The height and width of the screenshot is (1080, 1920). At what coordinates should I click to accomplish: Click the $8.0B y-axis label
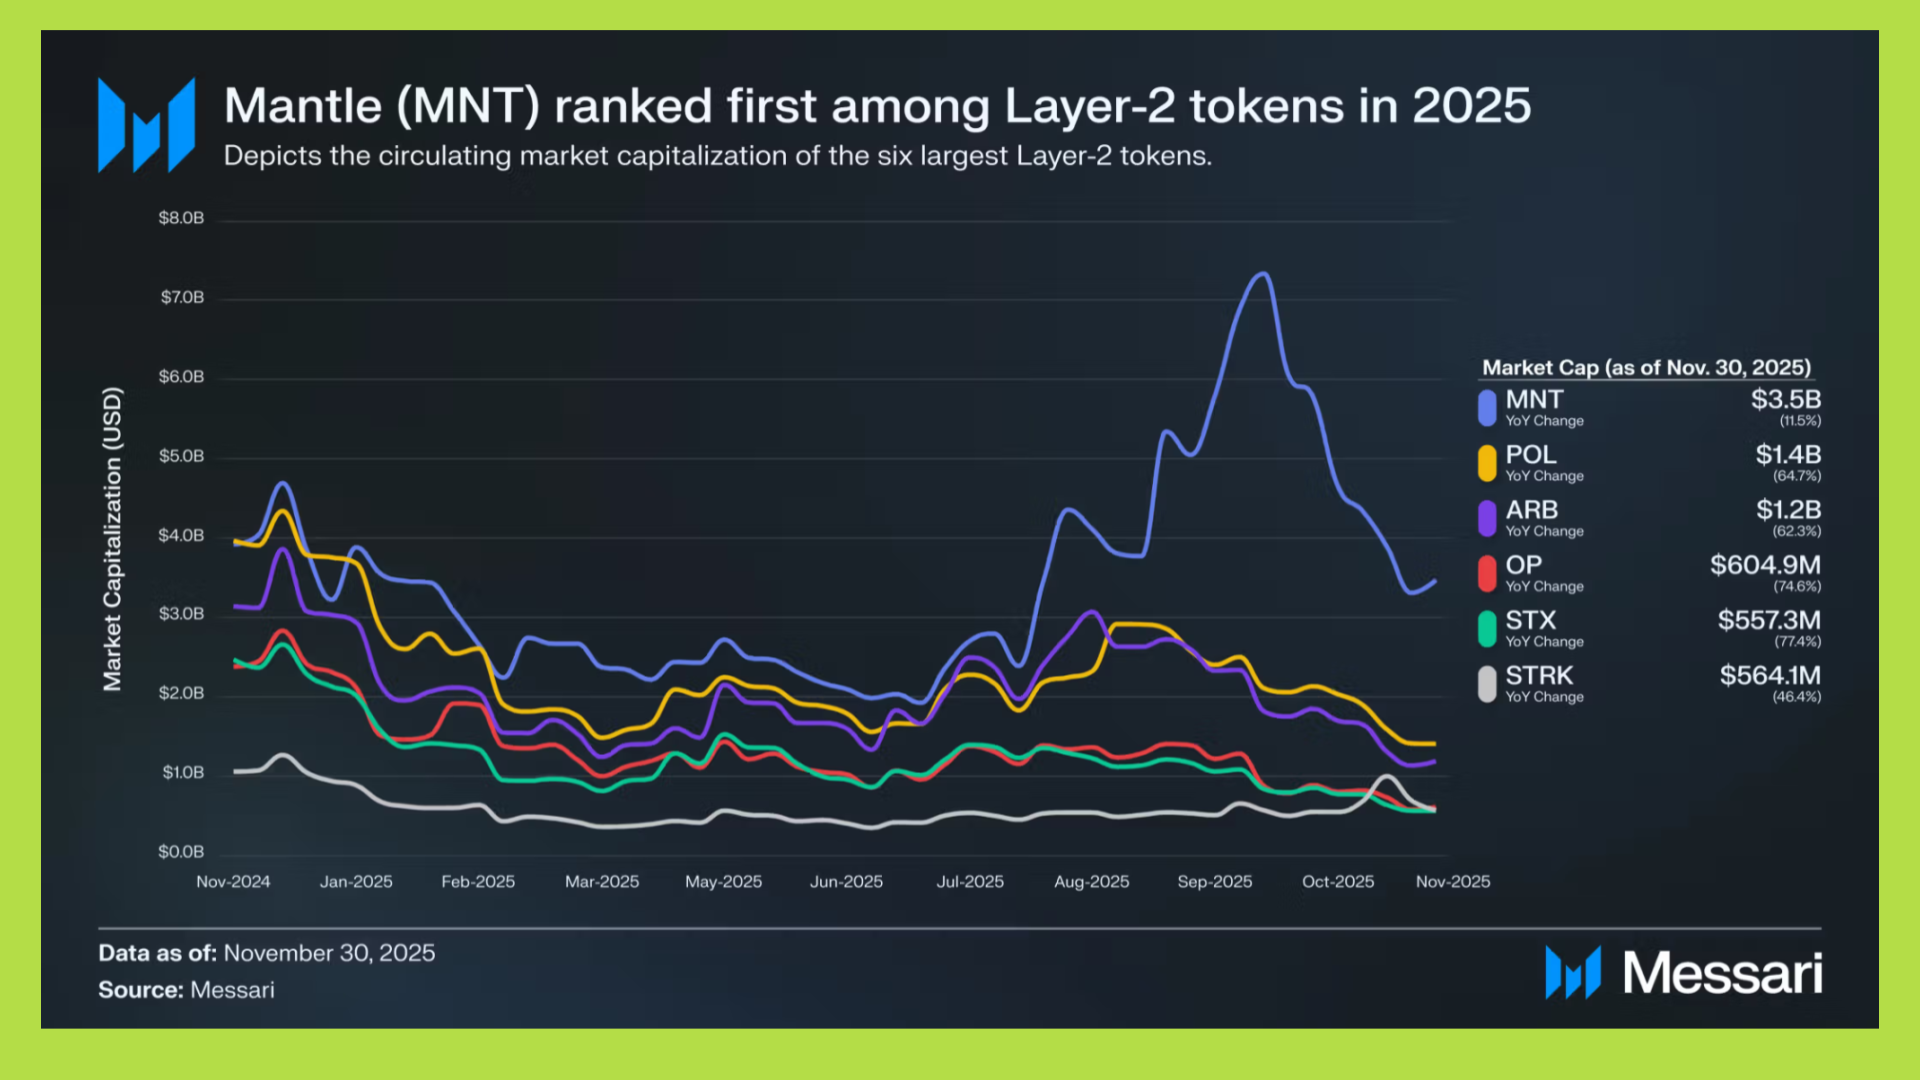(181, 218)
